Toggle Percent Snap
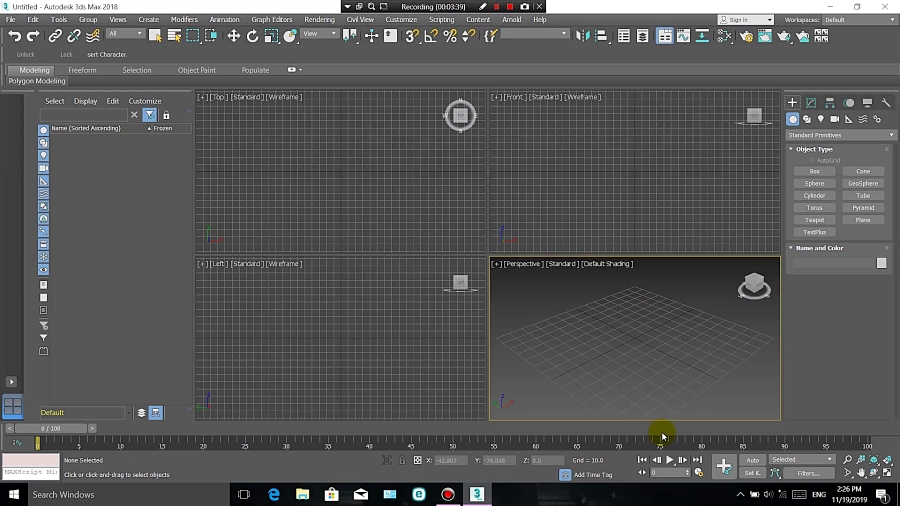The image size is (900, 506). click(450, 36)
